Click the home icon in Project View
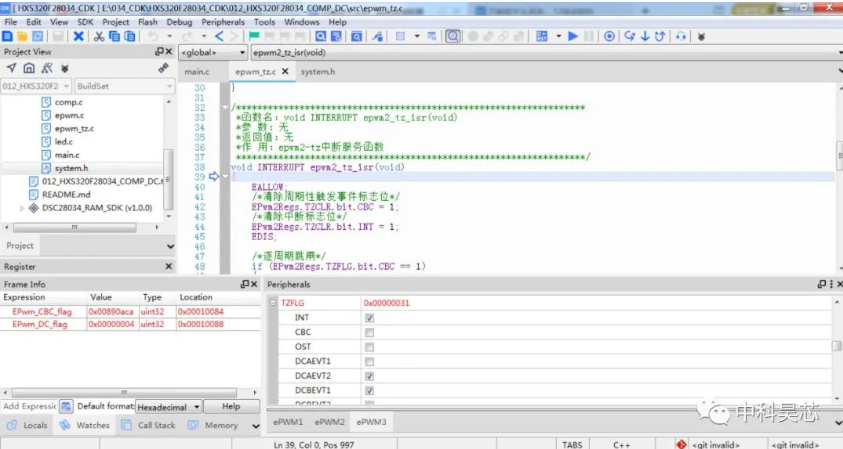 coord(29,68)
